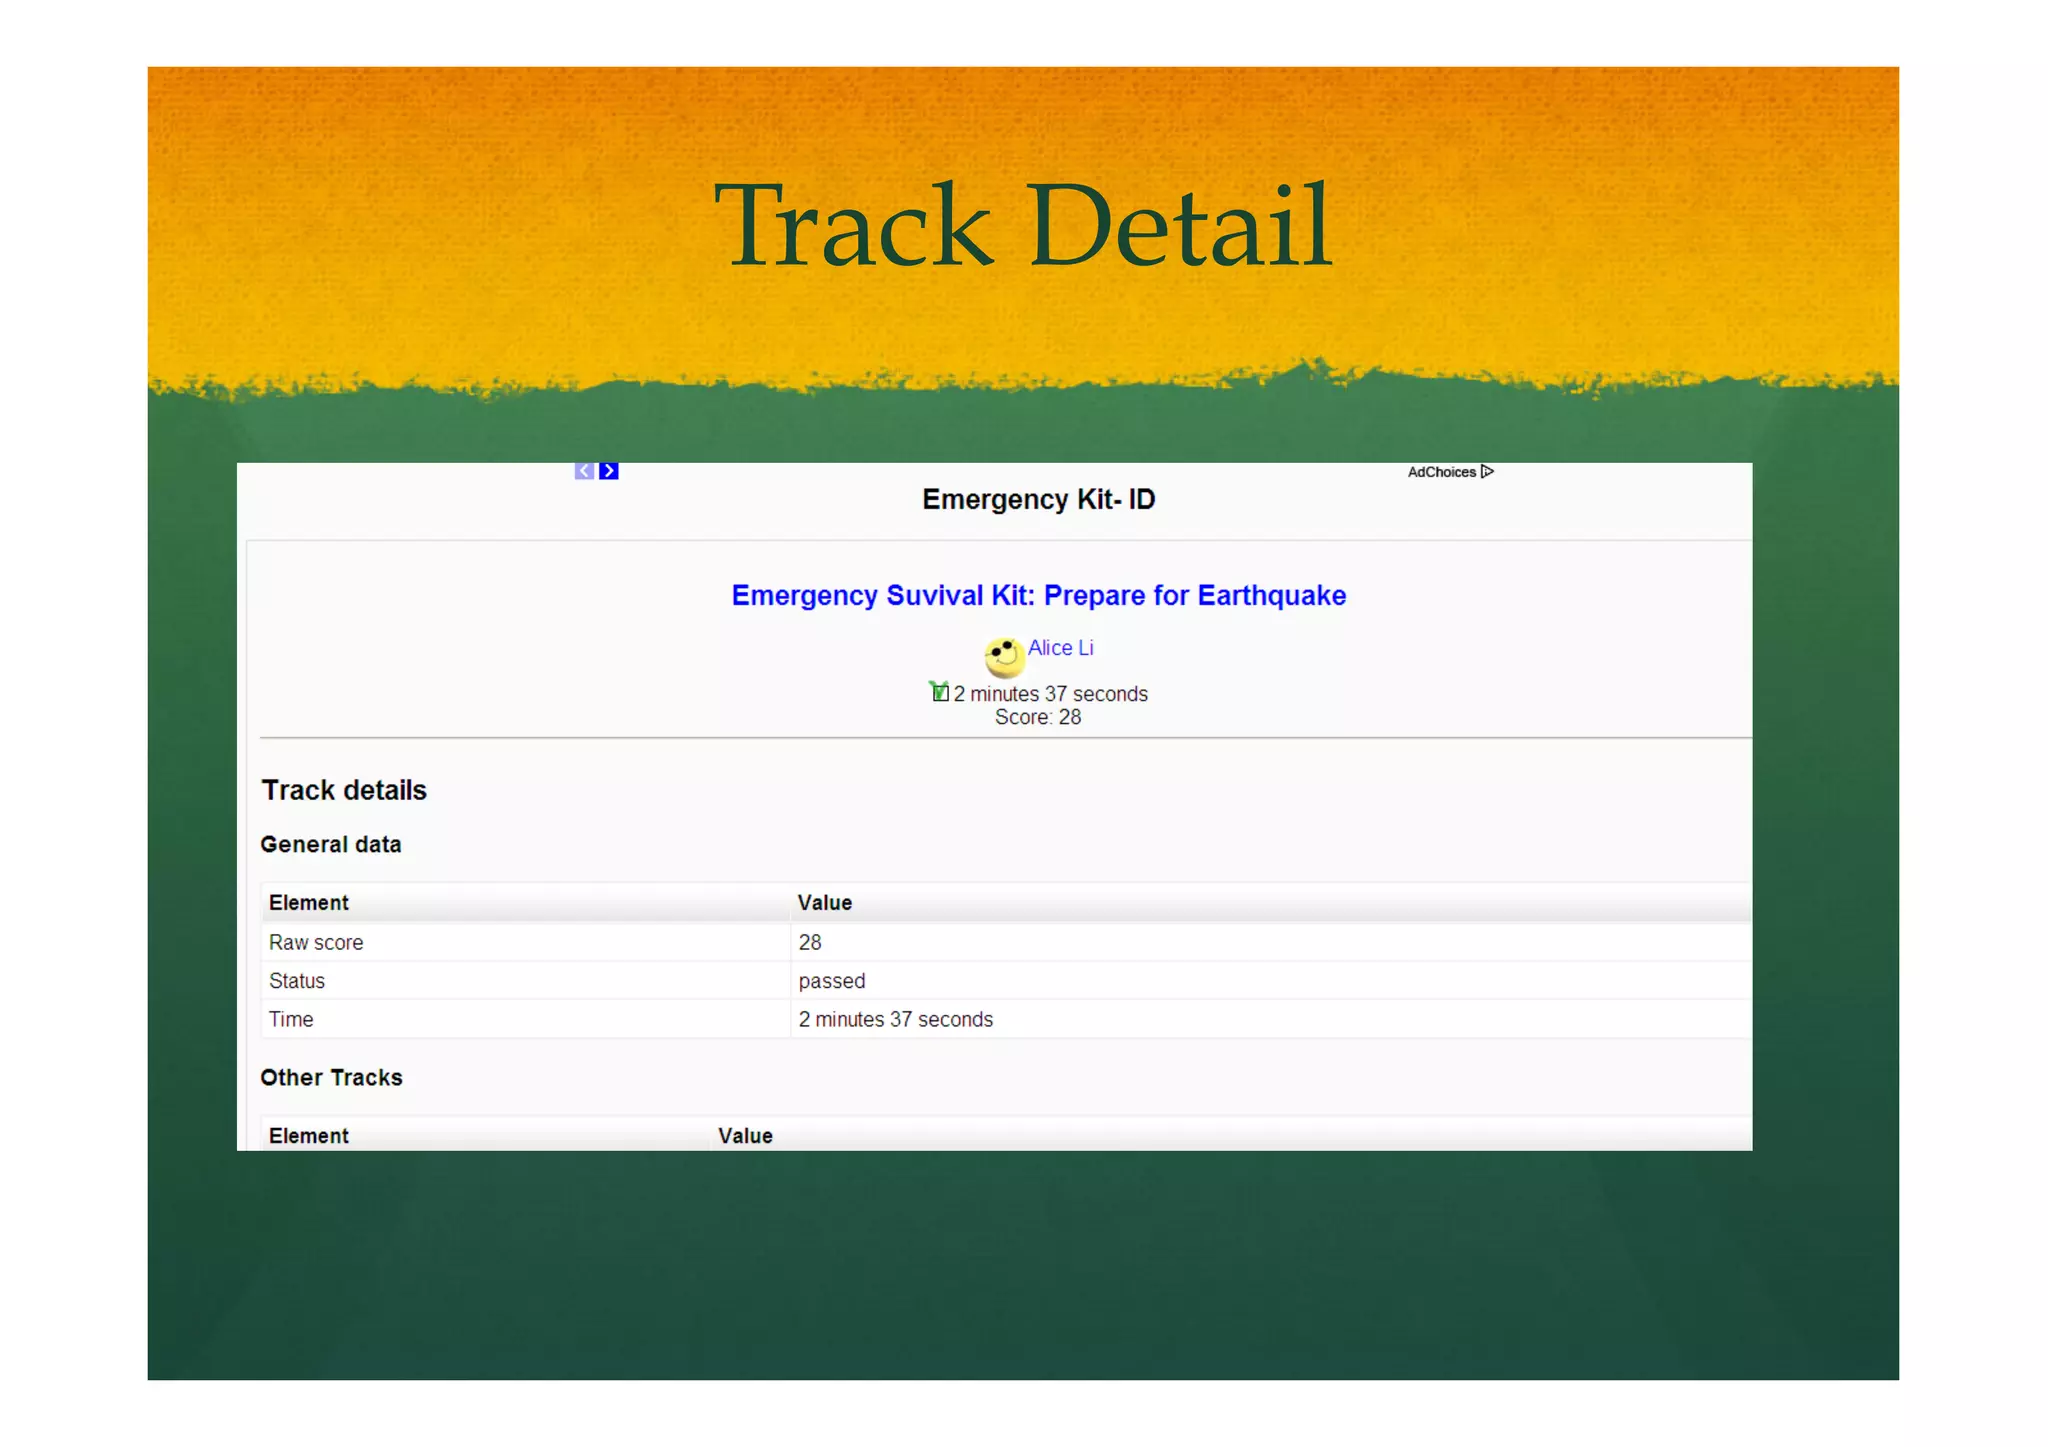This screenshot has height=1447, width=2048.
Task: Click the previous ad arrow icon
Action: click(584, 471)
